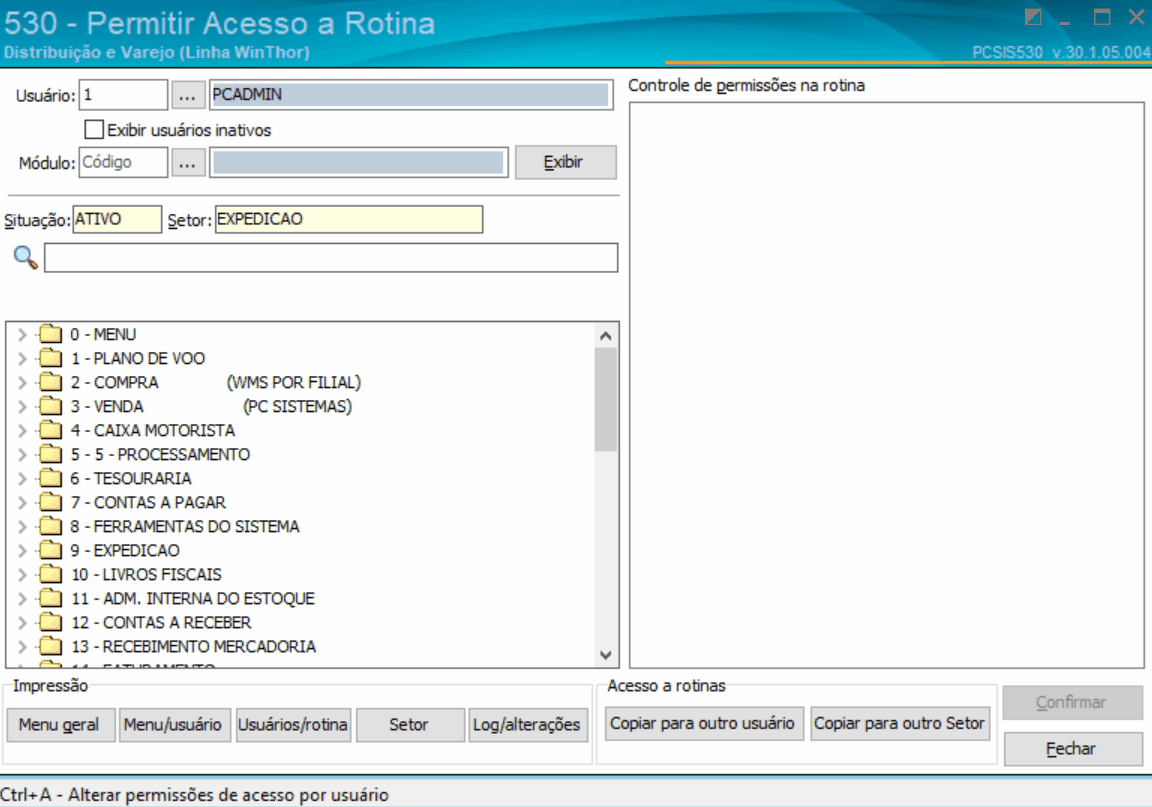This screenshot has height=807, width=1152.
Task: Expand the 3 - VENDA node
Action: [x=22, y=406]
